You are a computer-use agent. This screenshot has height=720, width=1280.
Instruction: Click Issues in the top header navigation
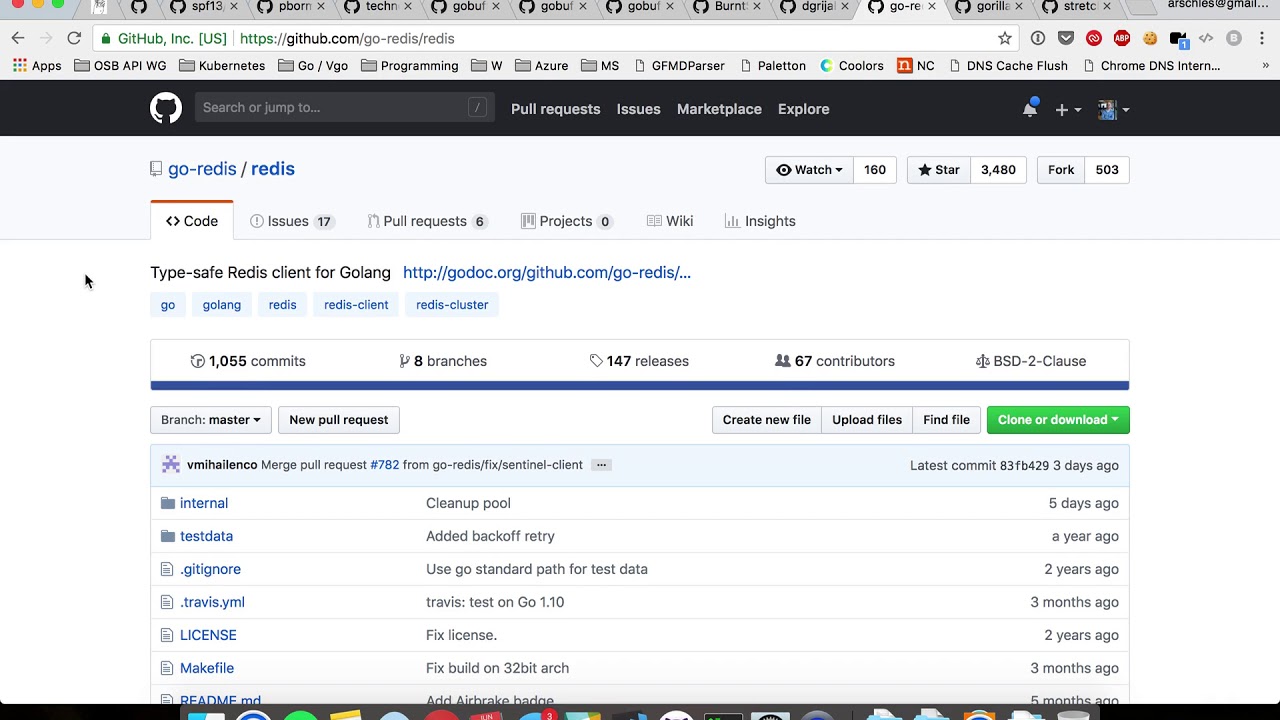point(638,109)
